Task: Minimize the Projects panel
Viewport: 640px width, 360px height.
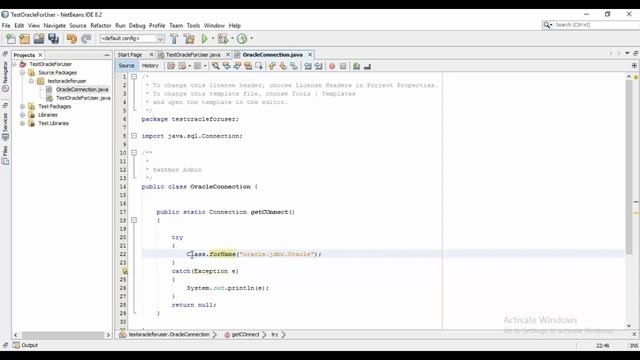Action: pyautogui.click(x=107, y=55)
